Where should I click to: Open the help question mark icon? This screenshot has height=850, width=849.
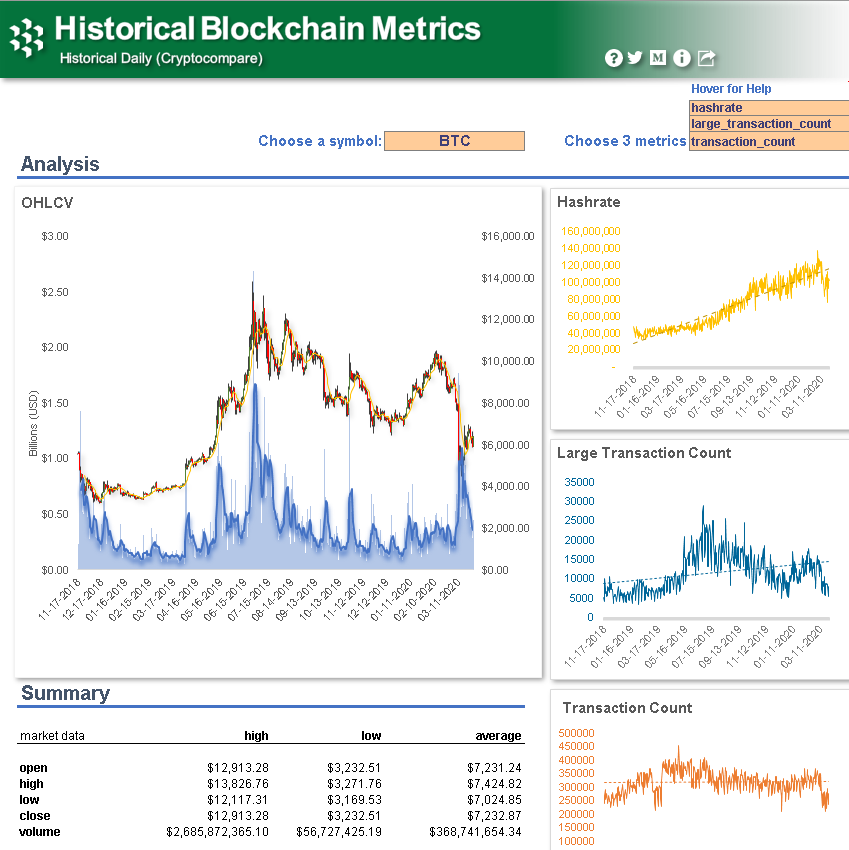point(613,58)
